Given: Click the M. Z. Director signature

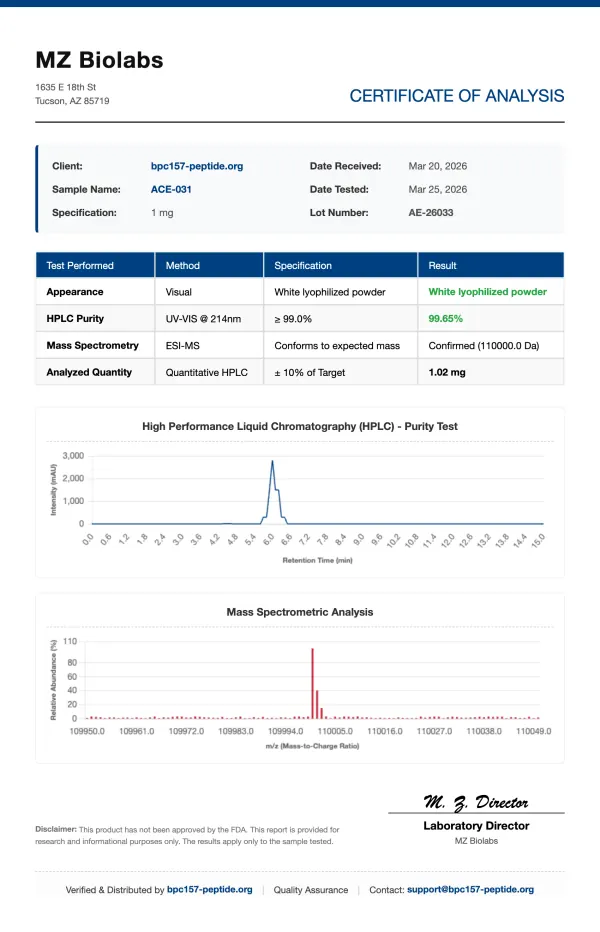Looking at the screenshot, I should coord(476,802).
